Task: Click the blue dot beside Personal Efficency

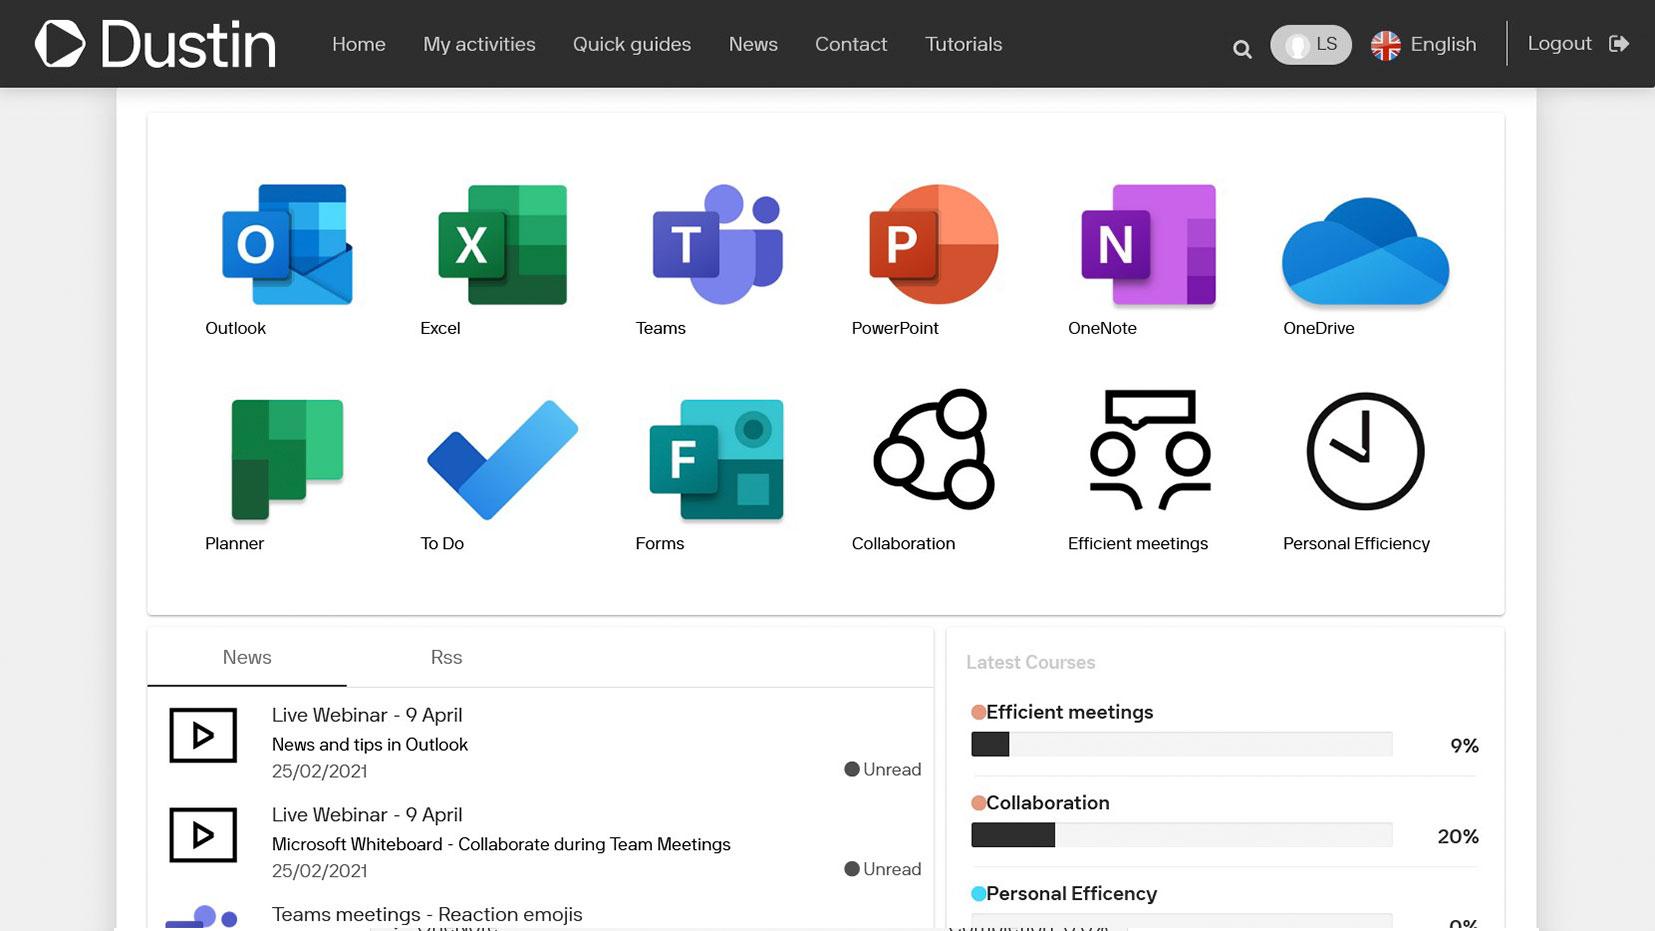Action: (978, 894)
